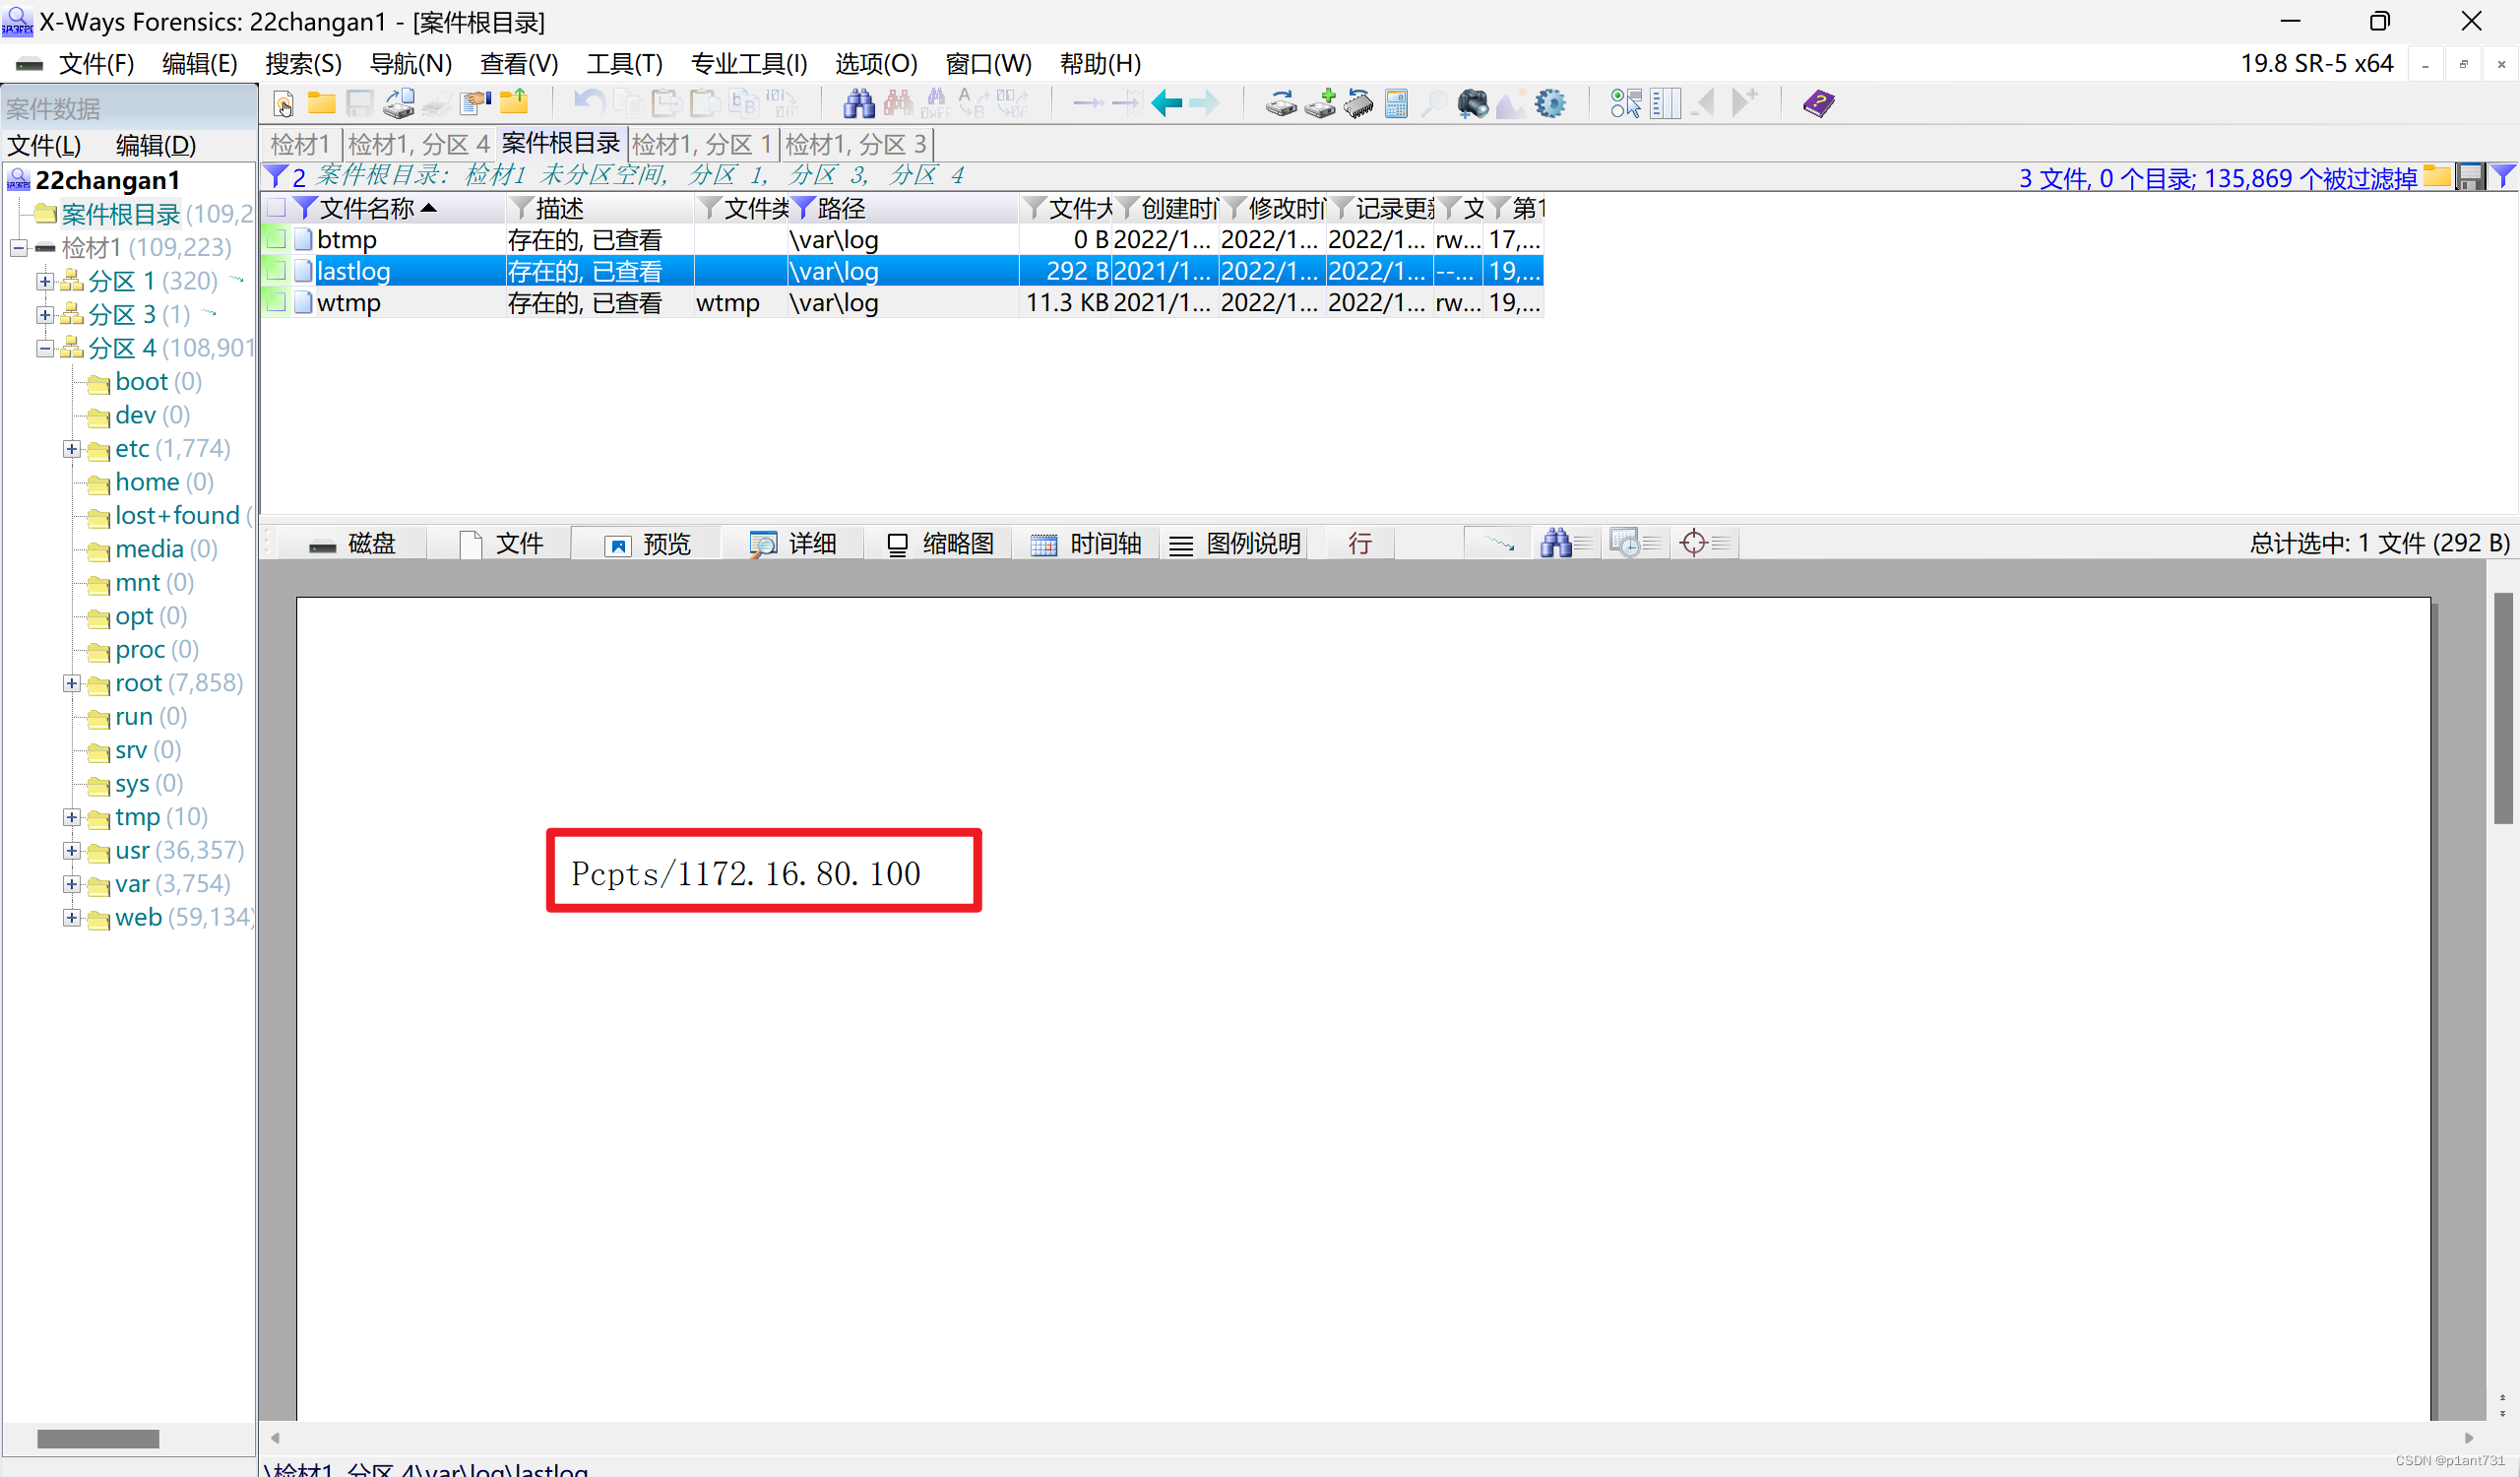This screenshot has width=2520, height=1477.
Task: Select the web folder in tree
Action: pyautogui.click(x=138, y=917)
